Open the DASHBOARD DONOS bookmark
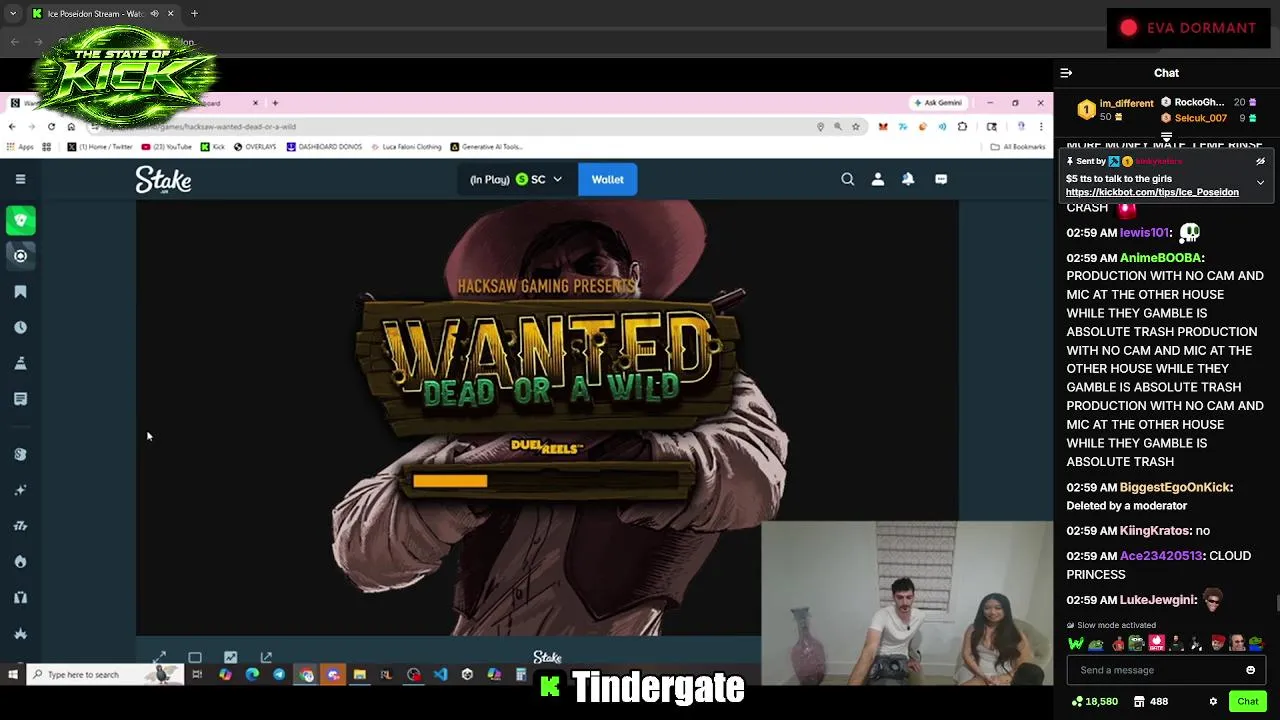 click(324, 147)
